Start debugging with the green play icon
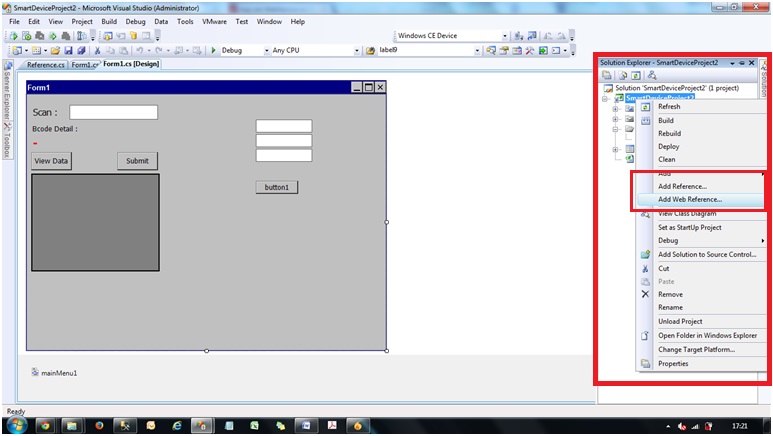Image resolution: width=773 pixels, height=436 pixels. pos(213,50)
